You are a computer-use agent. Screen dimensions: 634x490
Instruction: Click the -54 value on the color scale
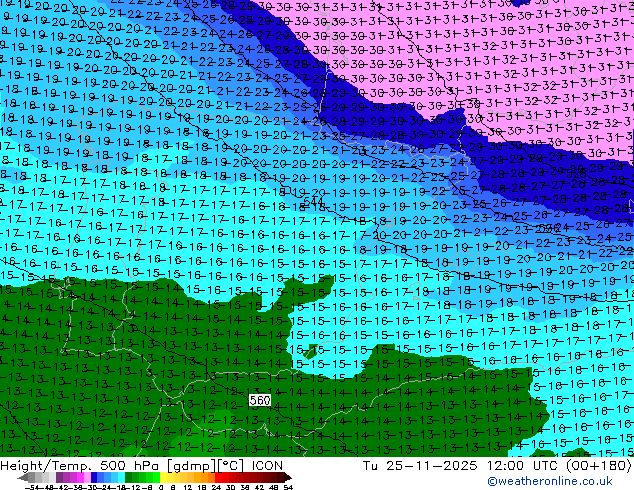[32, 488]
